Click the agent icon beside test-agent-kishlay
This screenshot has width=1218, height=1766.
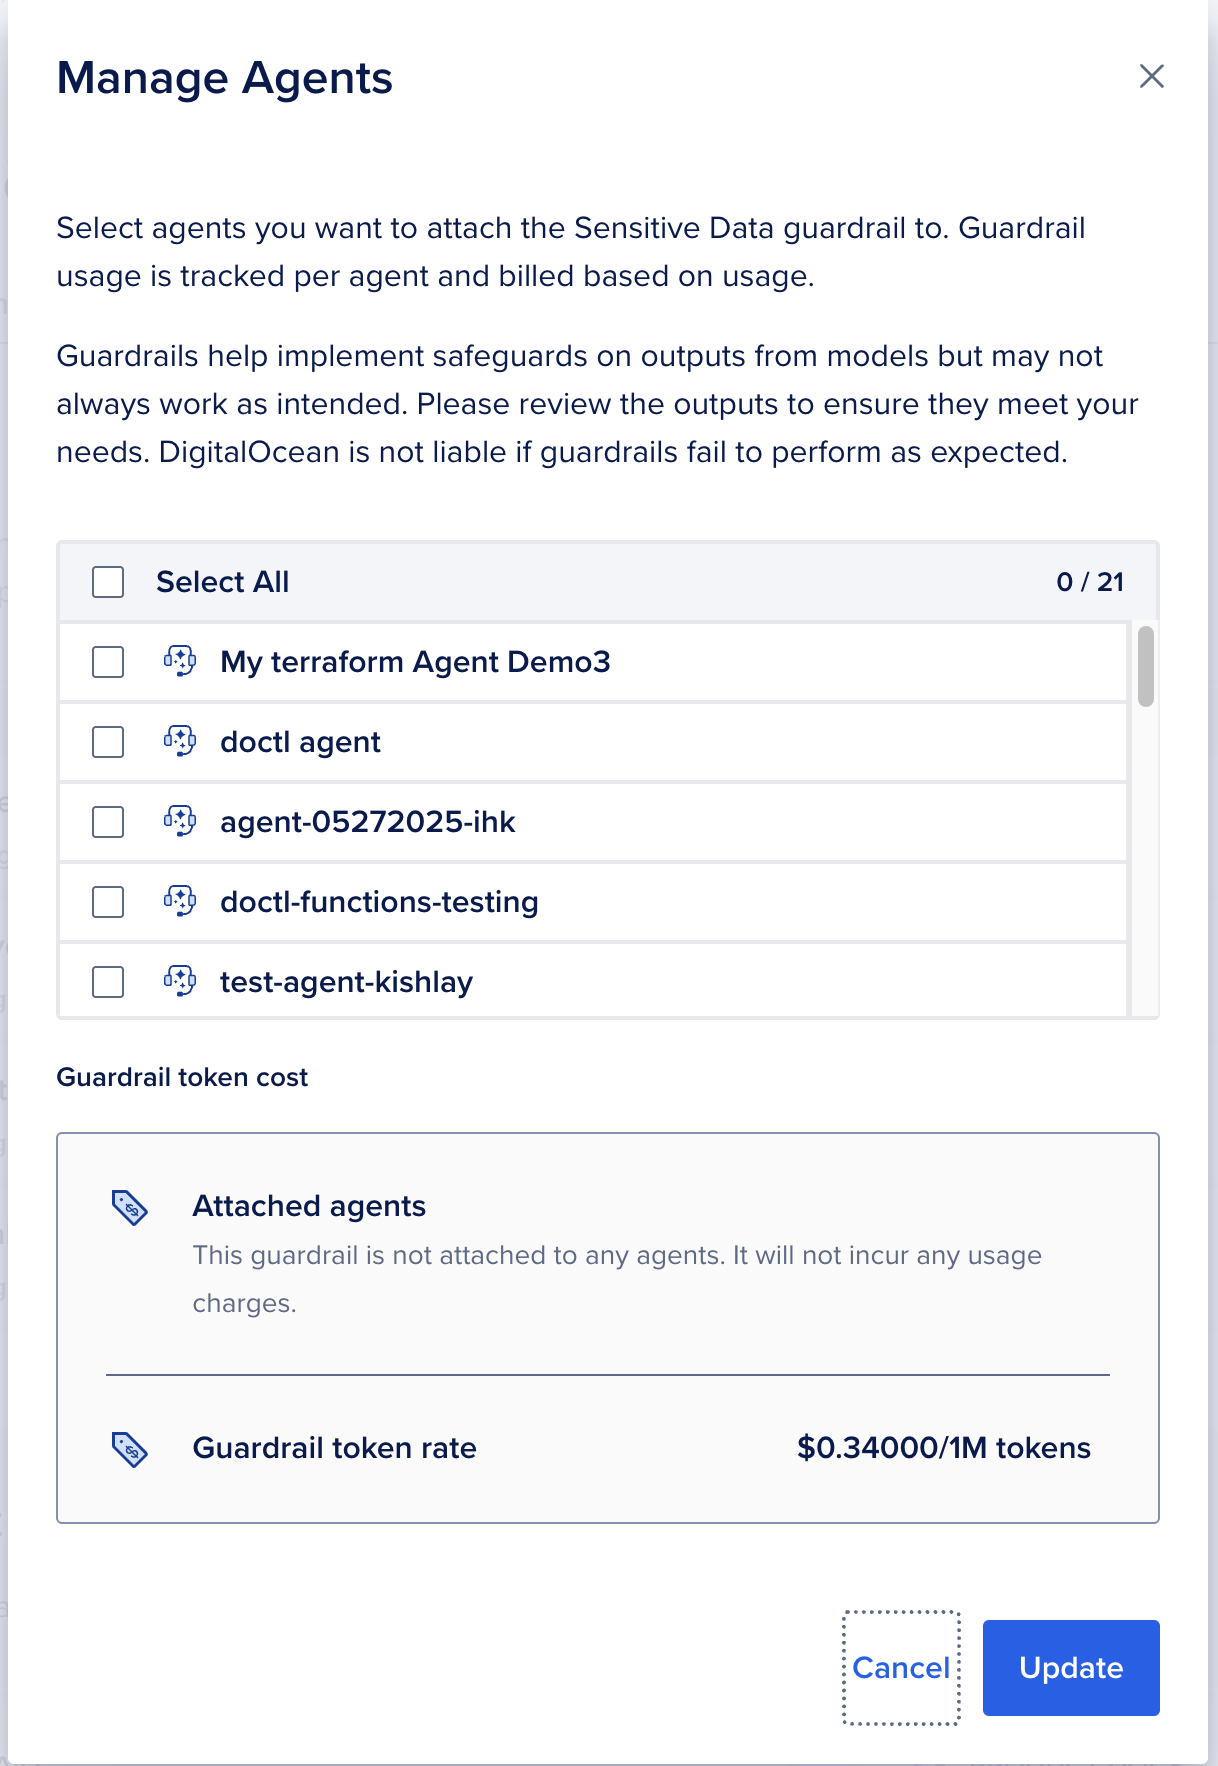[x=180, y=981]
